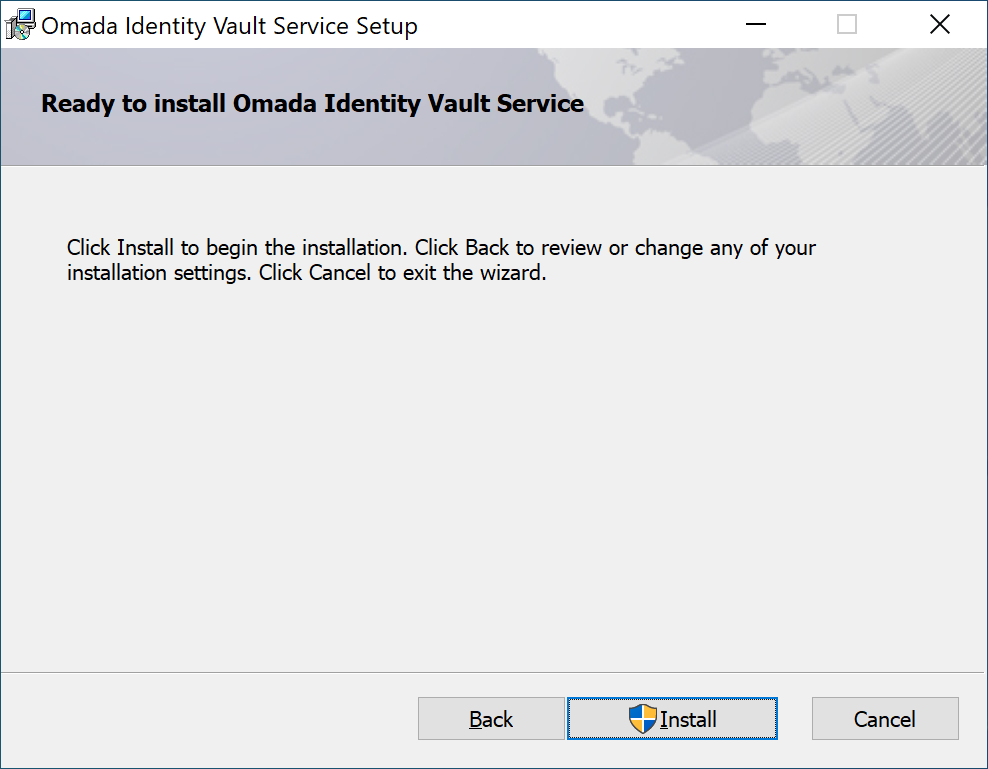Close the setup wizard with X

[939, 25]
